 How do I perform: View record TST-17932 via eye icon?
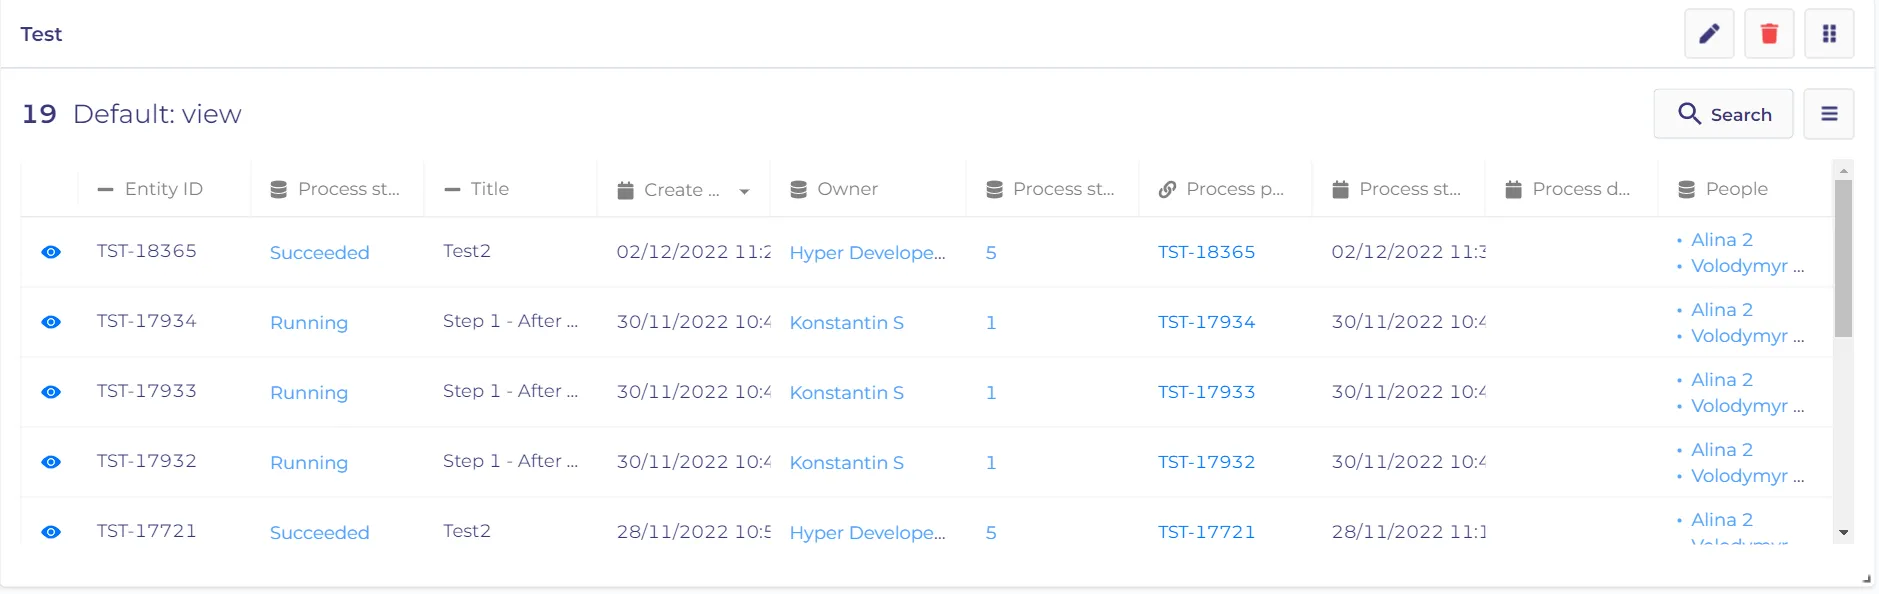point(51,462)
